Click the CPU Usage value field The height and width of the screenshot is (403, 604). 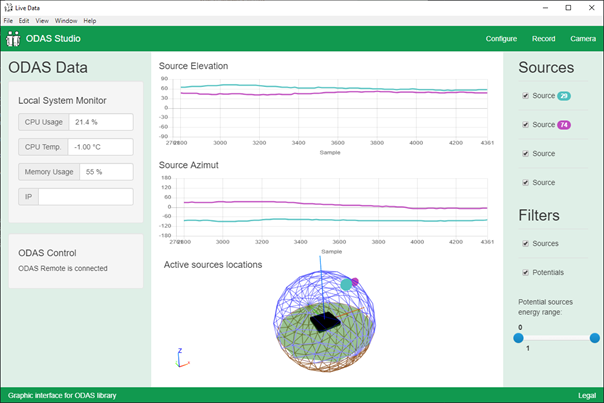[101, 122]
